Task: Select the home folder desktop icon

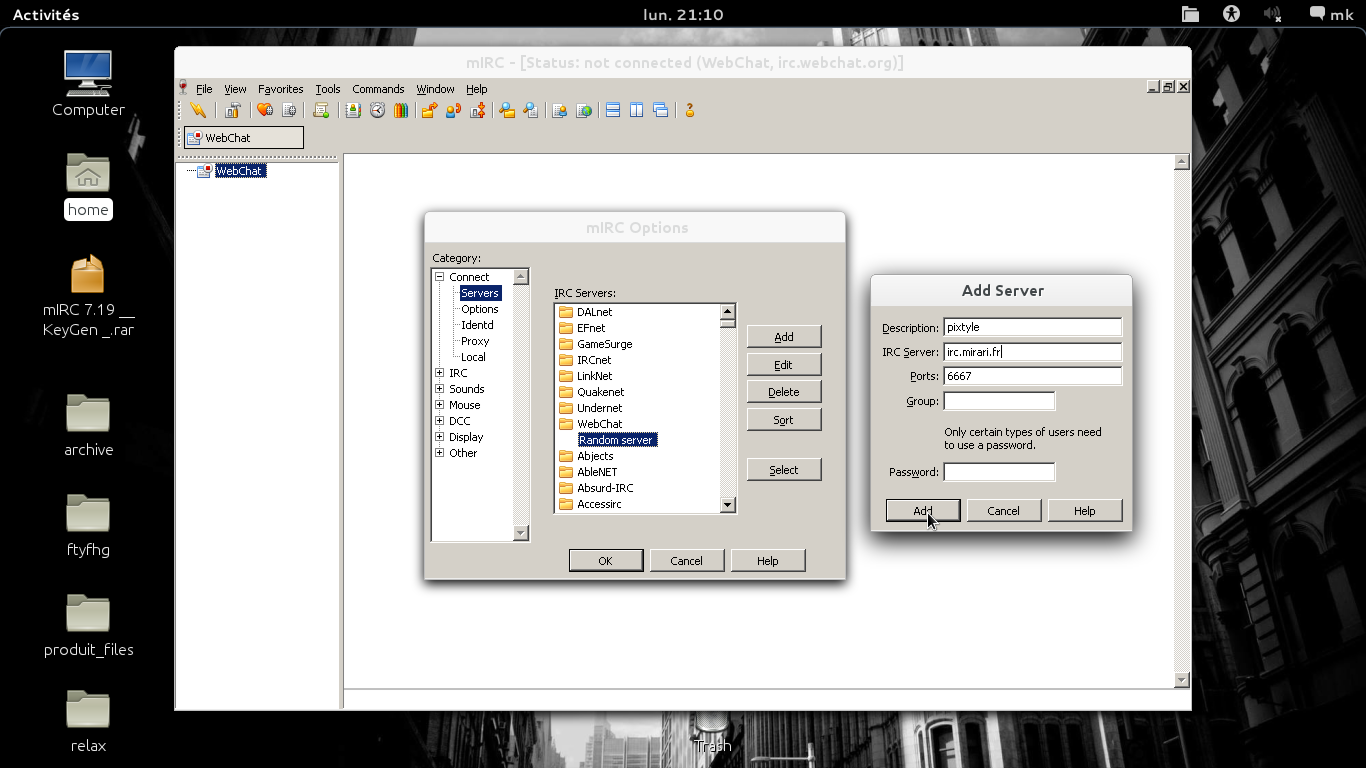Action: click(x=88, y=186)
